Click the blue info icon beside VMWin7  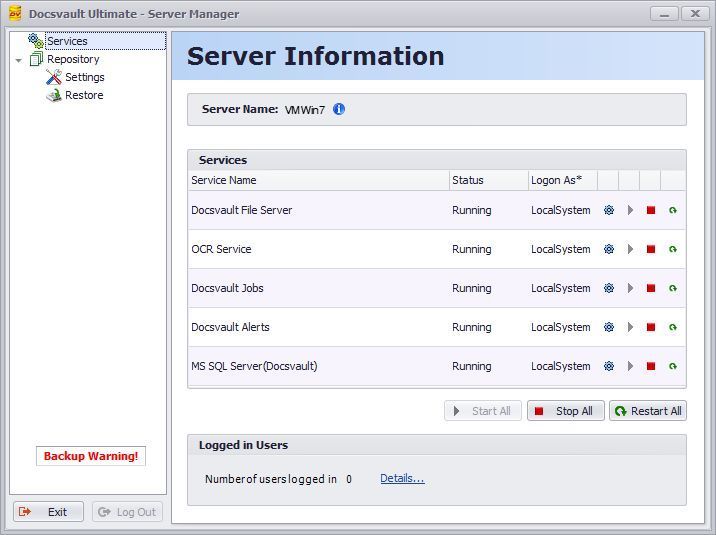[339, 109]
